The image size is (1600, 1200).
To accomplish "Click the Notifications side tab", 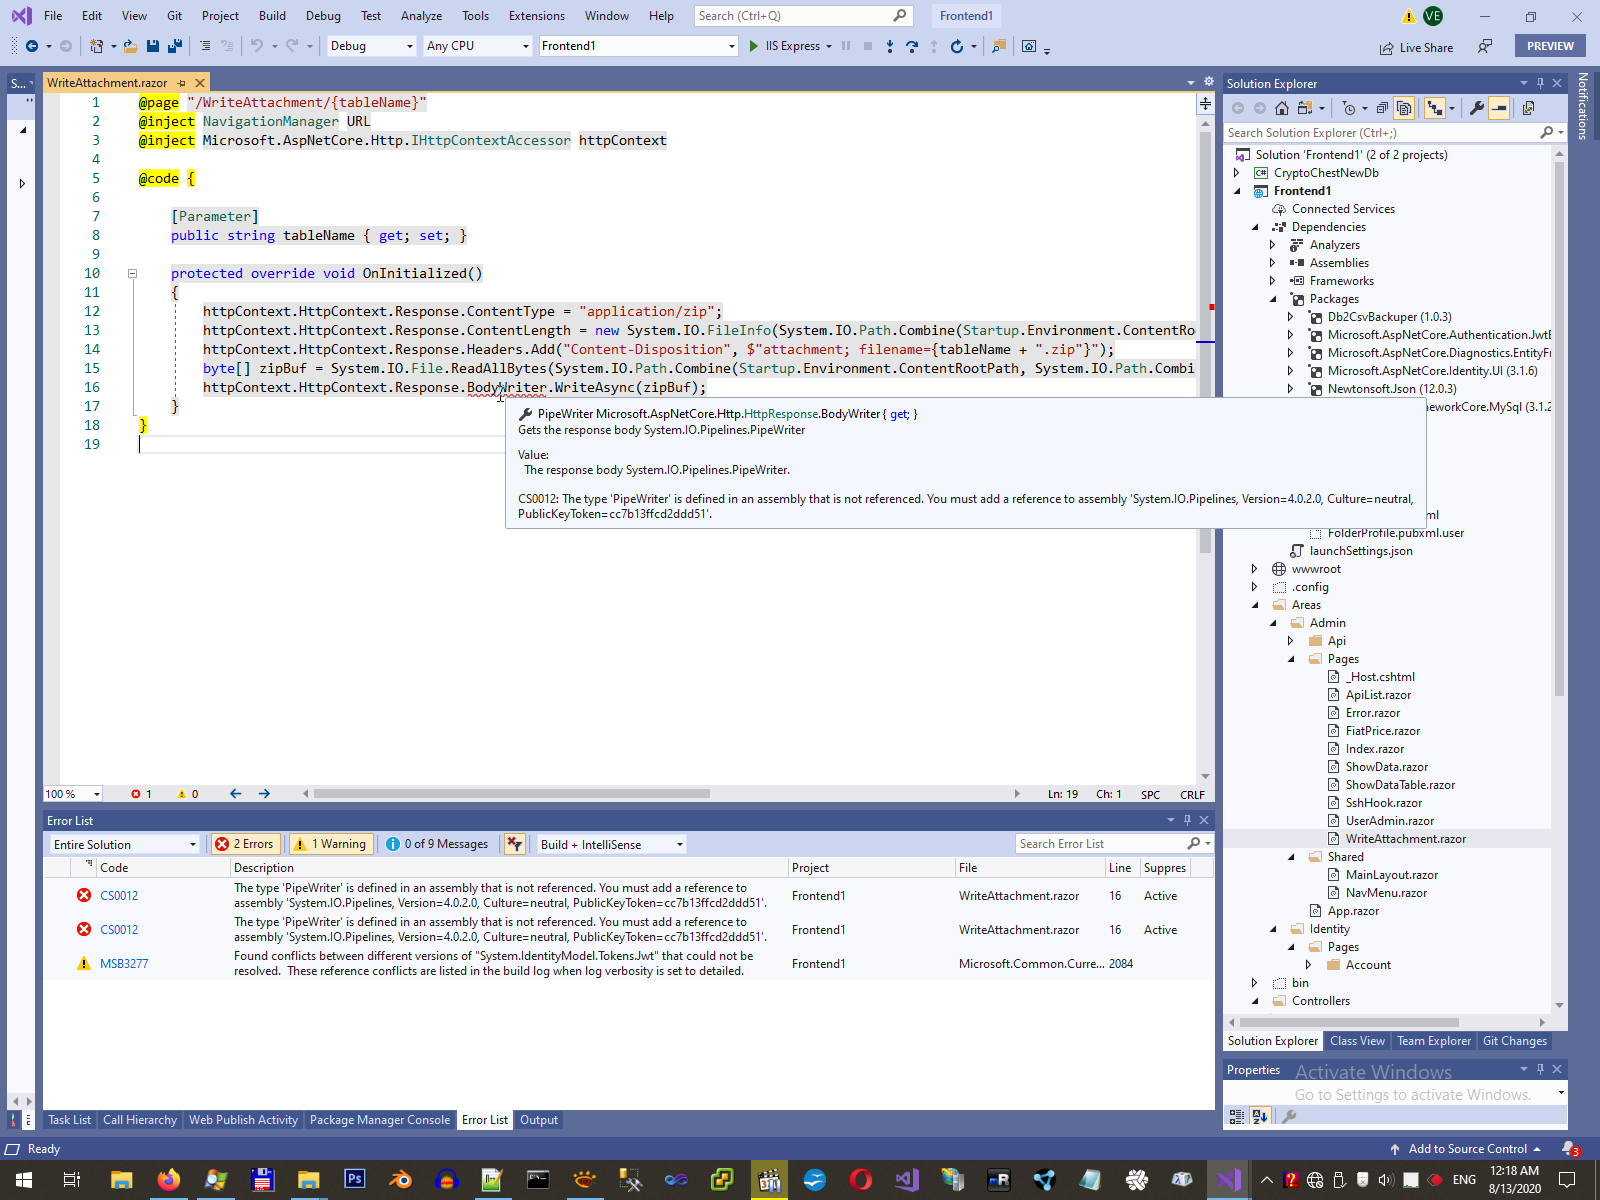I will click(1583, 105).
